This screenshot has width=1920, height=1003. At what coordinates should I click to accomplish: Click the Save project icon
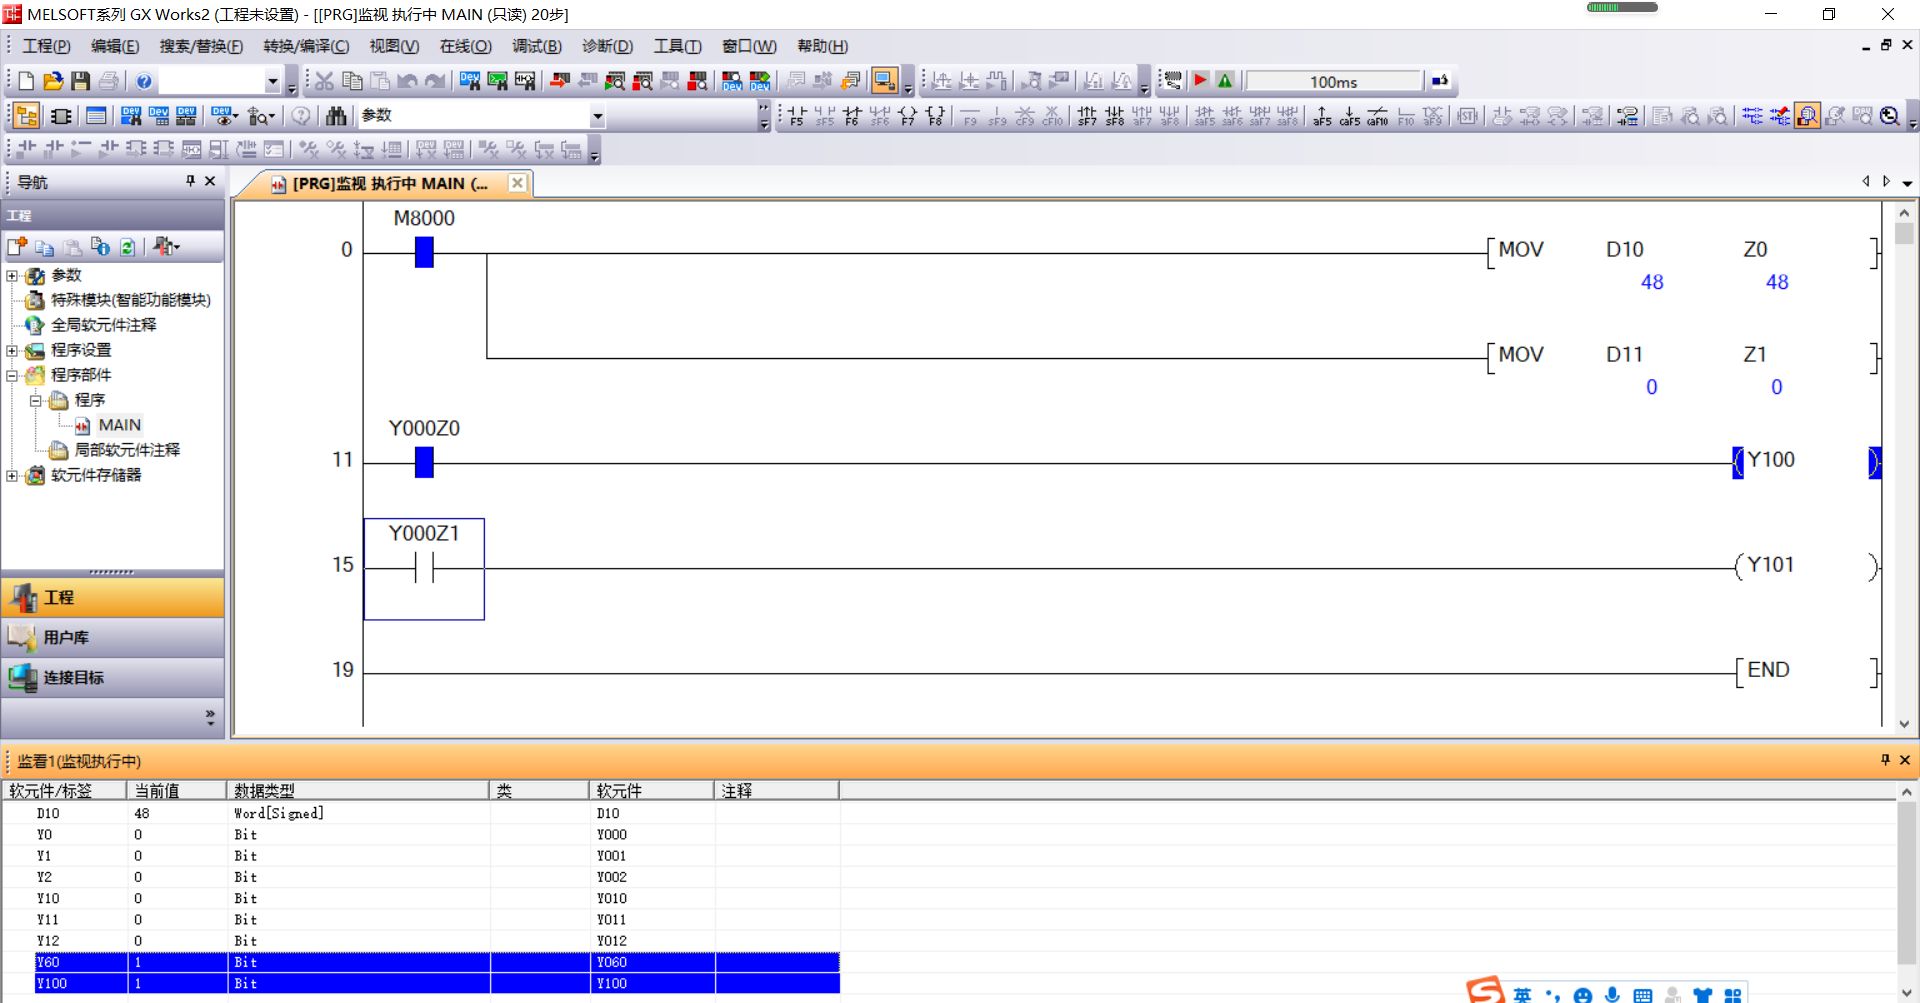point(81,81)
